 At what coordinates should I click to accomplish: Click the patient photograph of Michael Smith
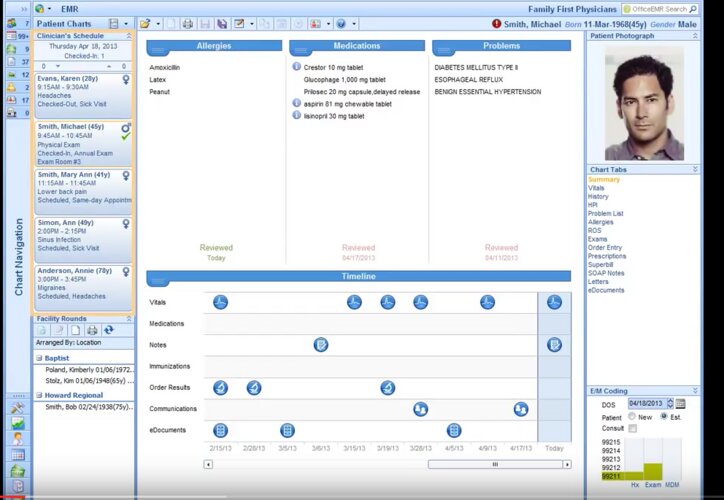(643, 100)
